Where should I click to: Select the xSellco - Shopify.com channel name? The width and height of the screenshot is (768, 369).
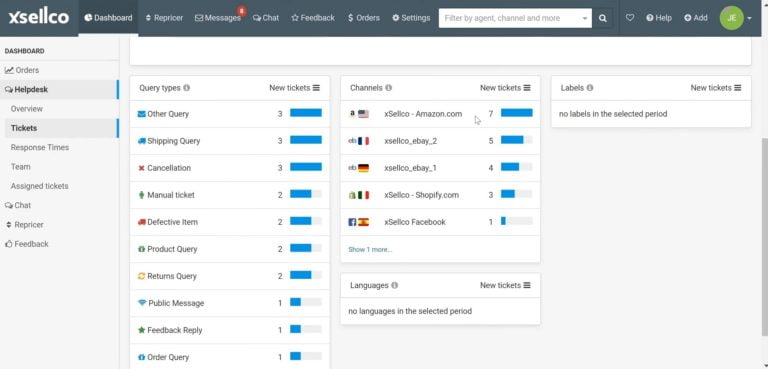[x=421, y=195]
